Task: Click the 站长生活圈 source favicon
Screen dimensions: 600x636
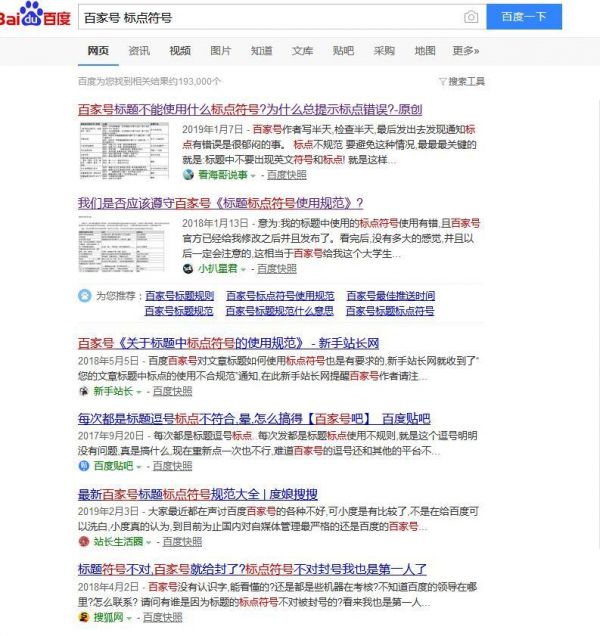Action: pyautogui.click(x=84, y=542)
